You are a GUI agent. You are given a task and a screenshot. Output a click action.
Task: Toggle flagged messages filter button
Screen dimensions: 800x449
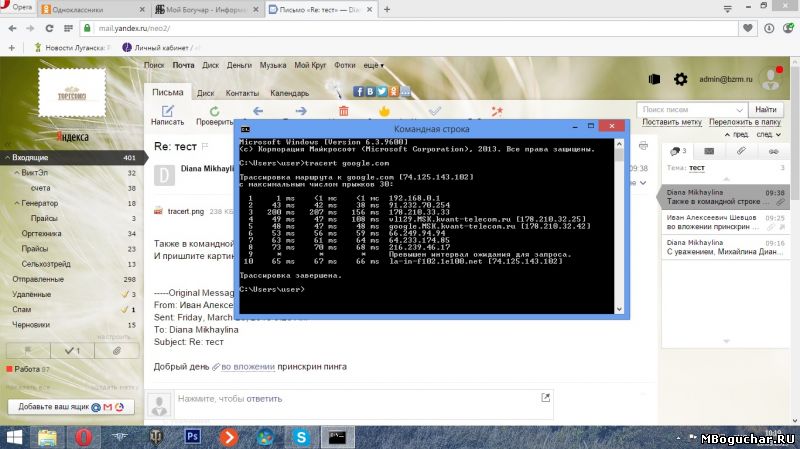click(x=28, y=351)
